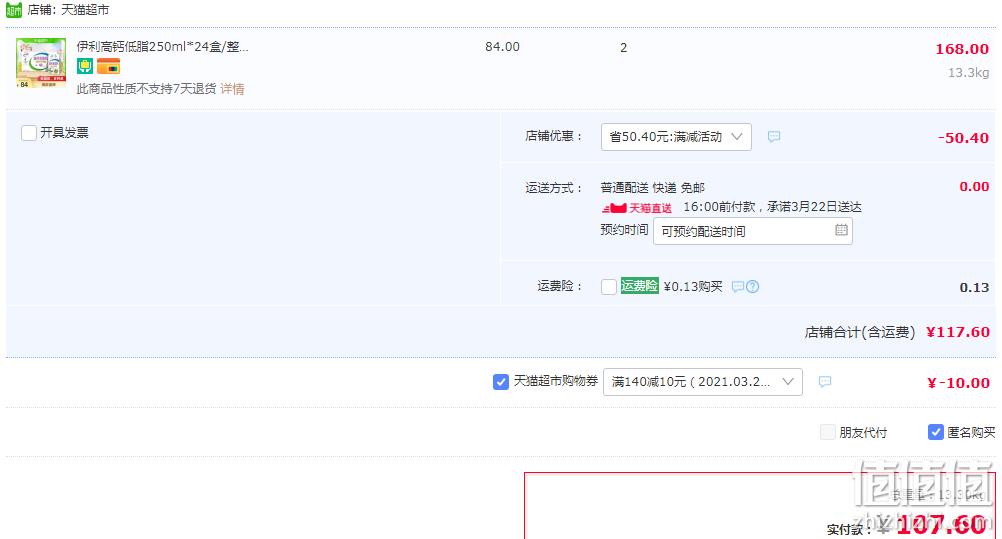The image size is (1002, 539).
Task: Expand the 省50.40元:满减活动 store discount dropdown
Action: pos(676,137)
